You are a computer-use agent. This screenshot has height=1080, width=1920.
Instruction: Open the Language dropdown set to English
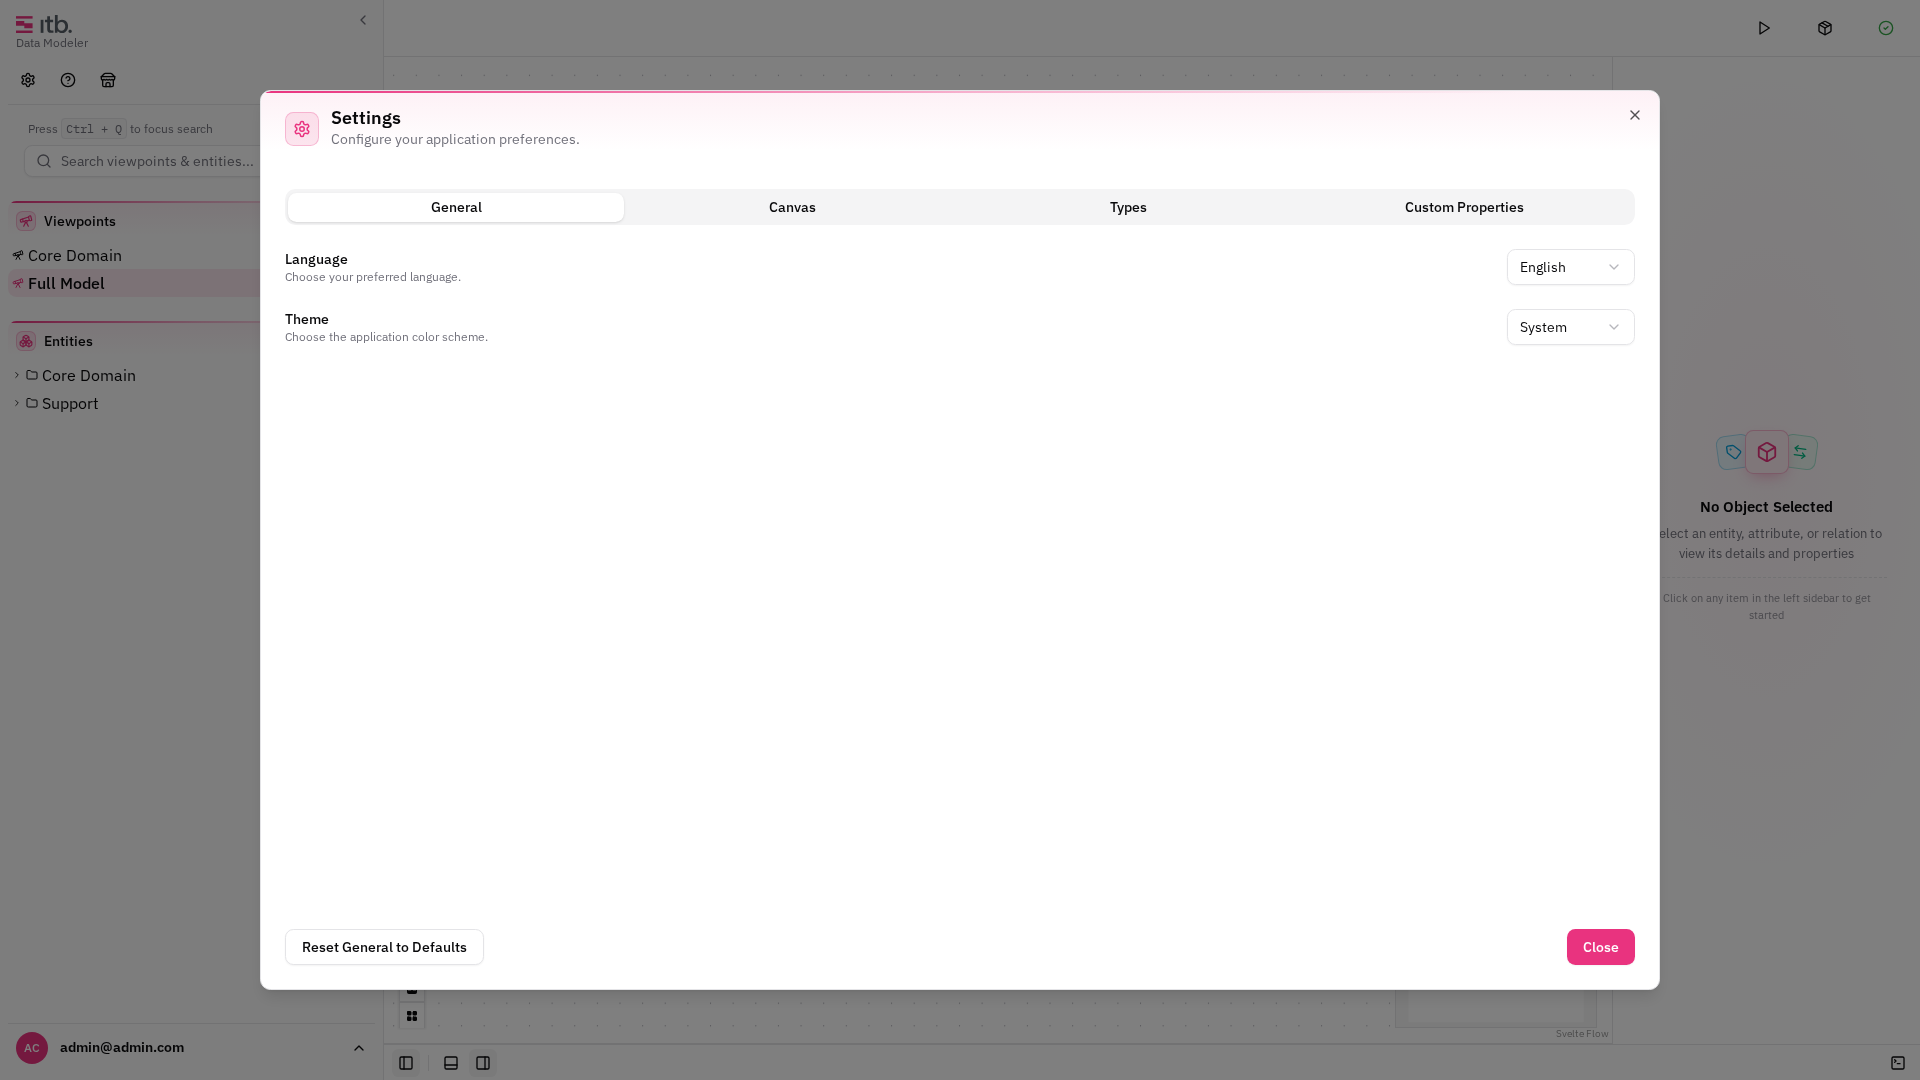(x=1570, y=267)
